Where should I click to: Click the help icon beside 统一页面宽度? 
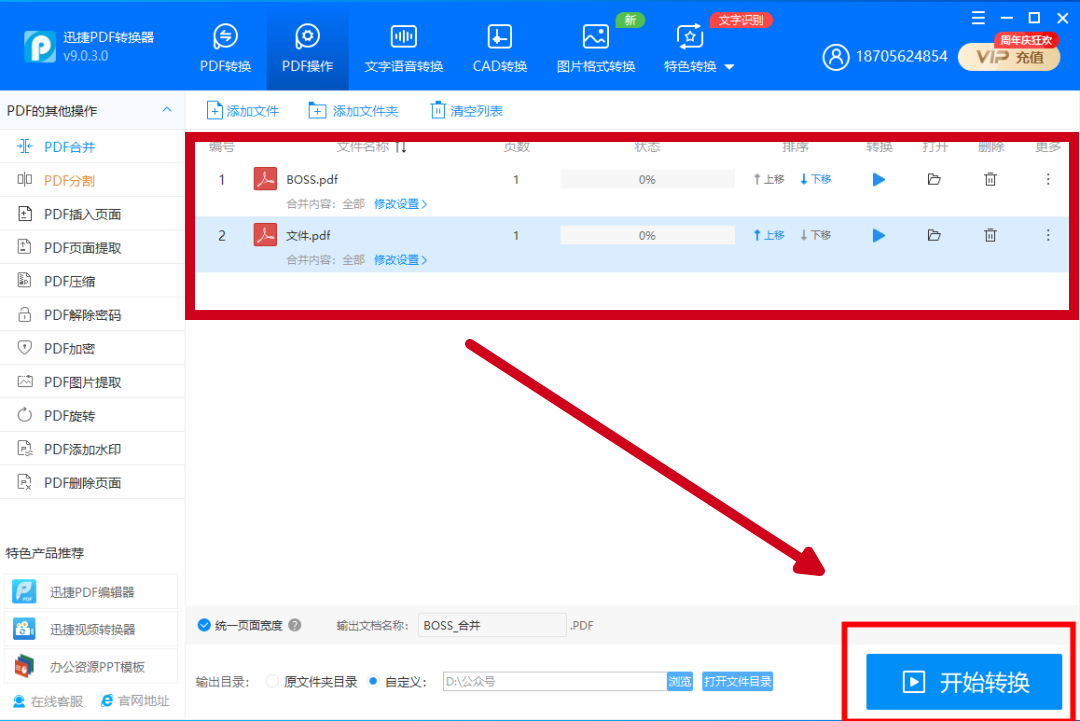click(x=295, y=625)
